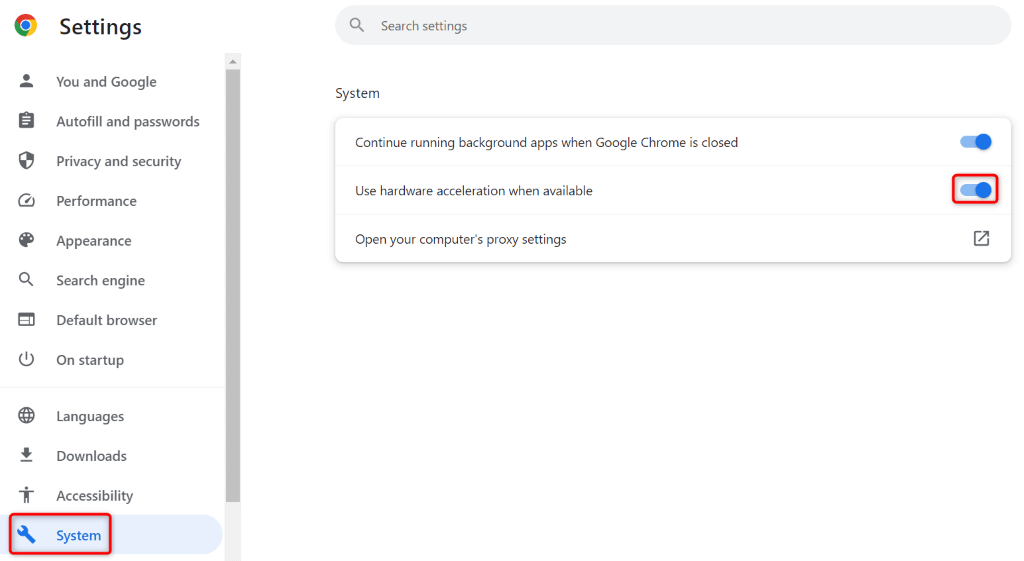The image size is (1024, 561).
Task: Click the speedometer icon for Performance
Action: 26,201
